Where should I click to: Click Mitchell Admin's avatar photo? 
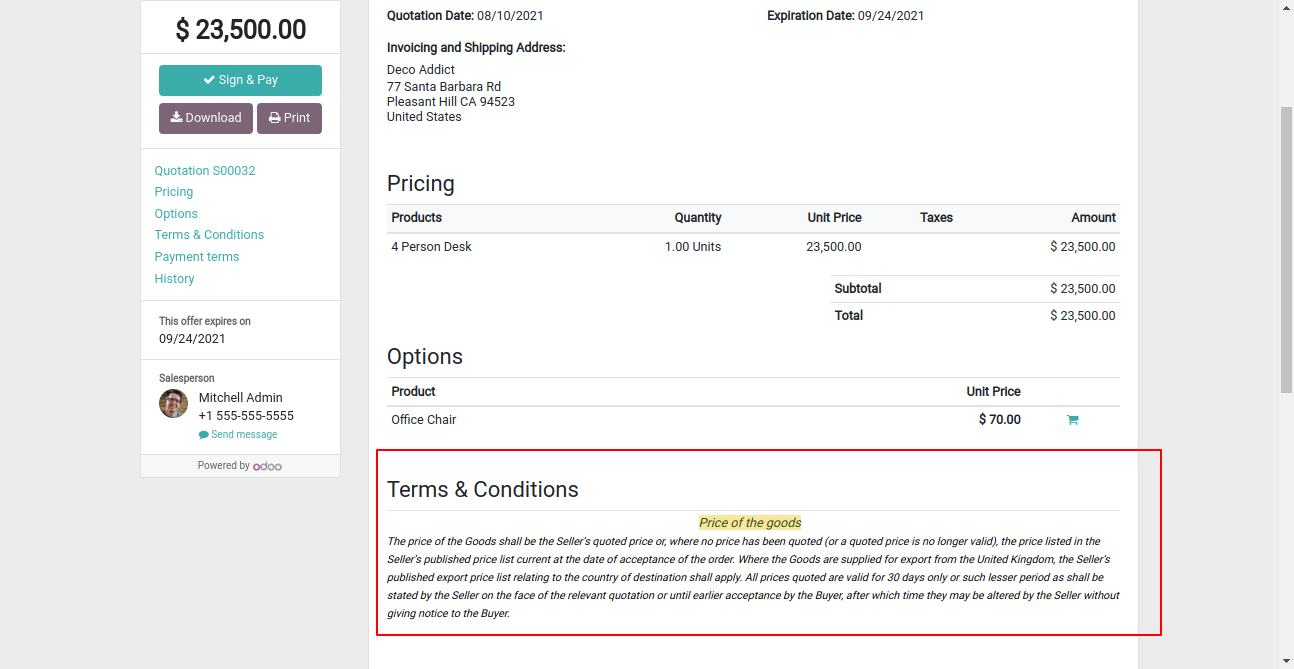pos(174,404)
